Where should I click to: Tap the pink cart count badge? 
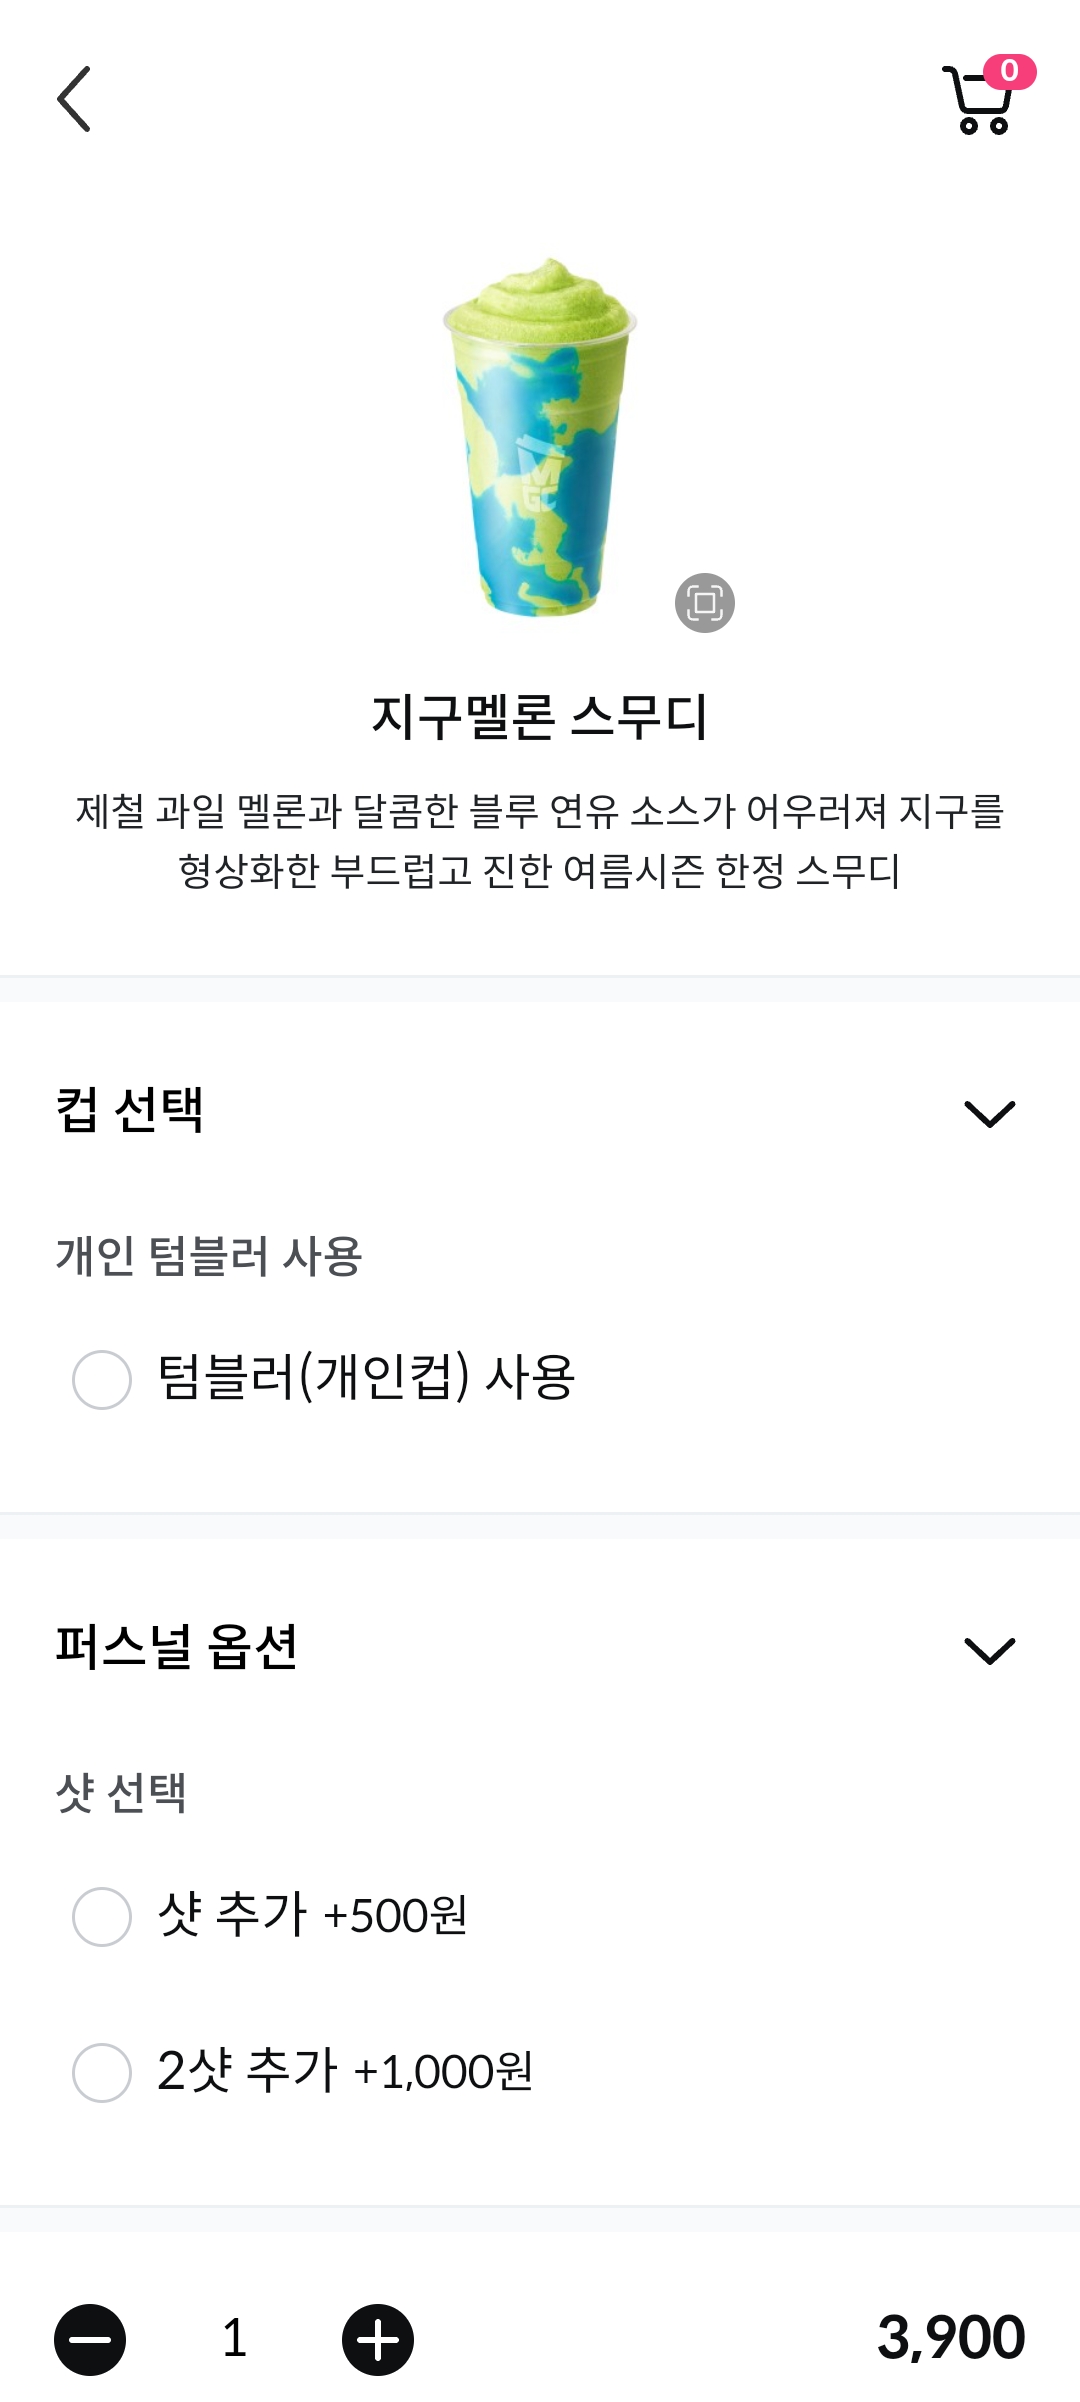click(x=1009, y=71)
